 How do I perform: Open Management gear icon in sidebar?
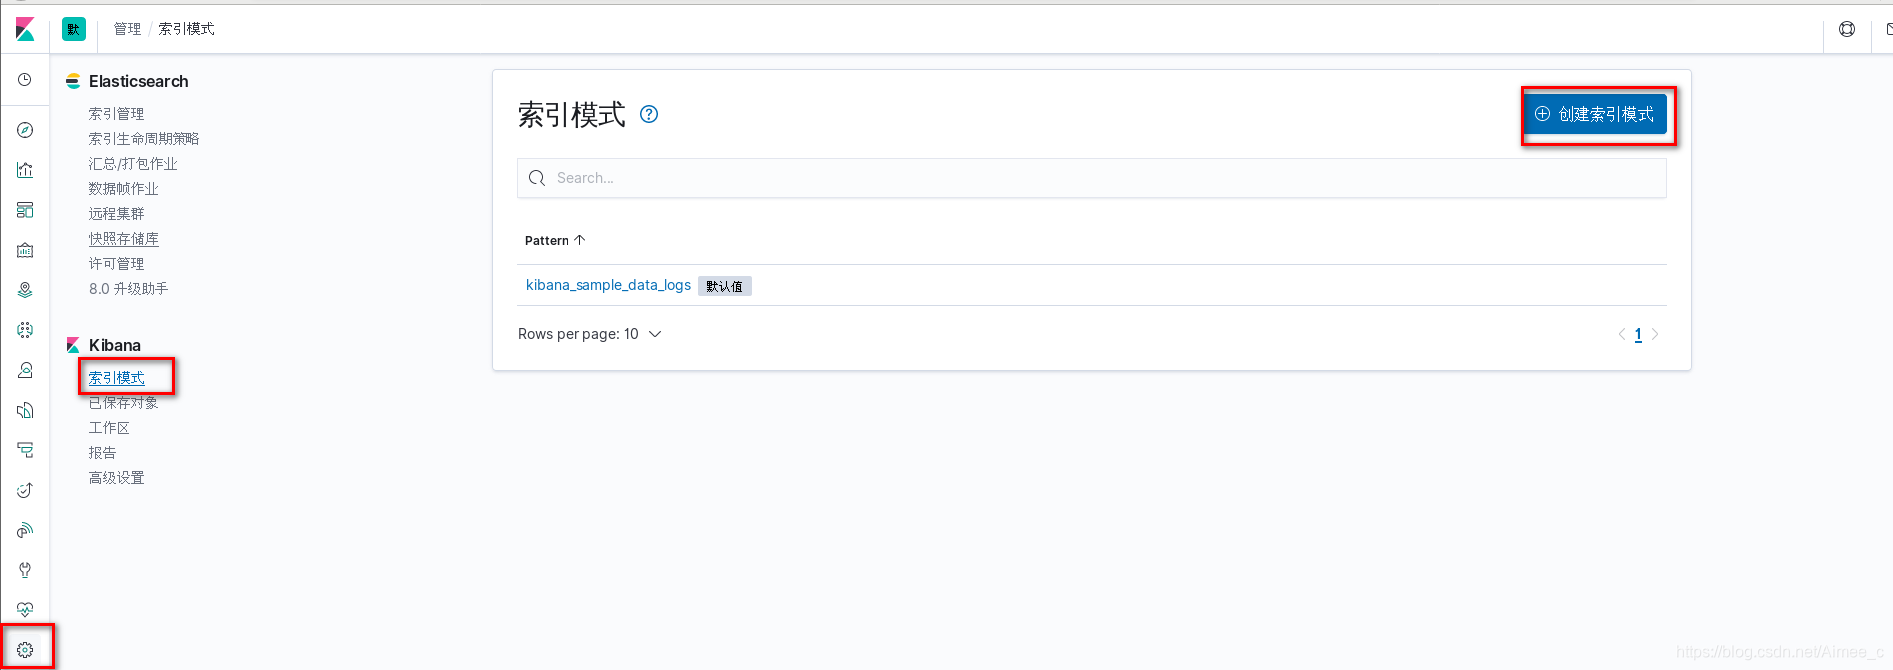click(x=25, y=650)
